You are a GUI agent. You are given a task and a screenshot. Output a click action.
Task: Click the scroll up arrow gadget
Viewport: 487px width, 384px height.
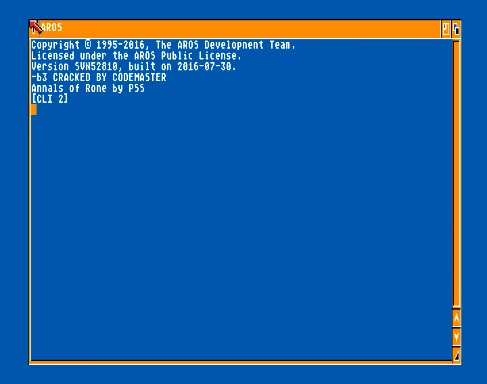pos(456,318)
